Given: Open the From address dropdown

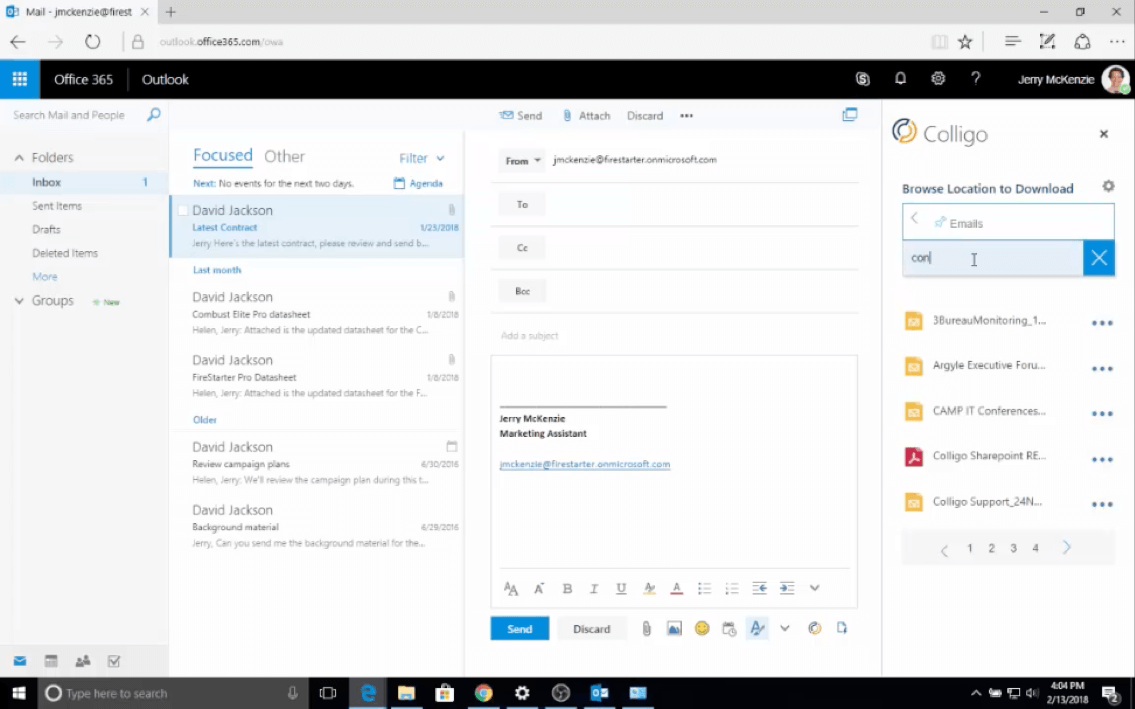Looking at the screenshot, I should coord(522,161).
